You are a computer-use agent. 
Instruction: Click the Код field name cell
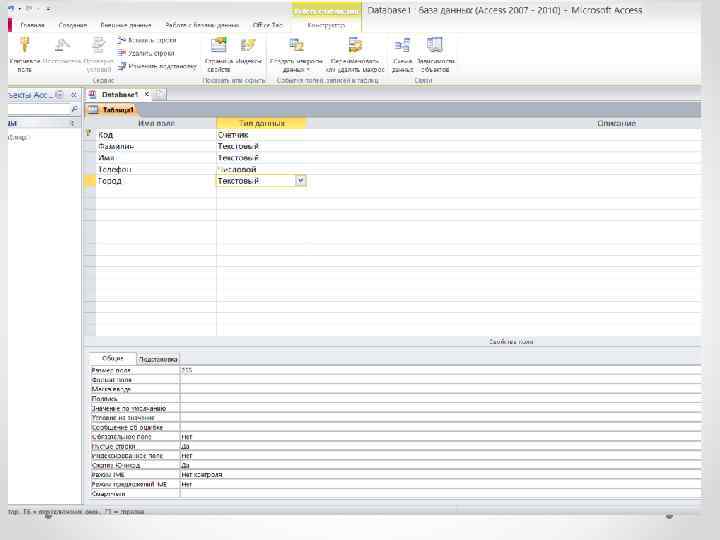tap(156, 135)
